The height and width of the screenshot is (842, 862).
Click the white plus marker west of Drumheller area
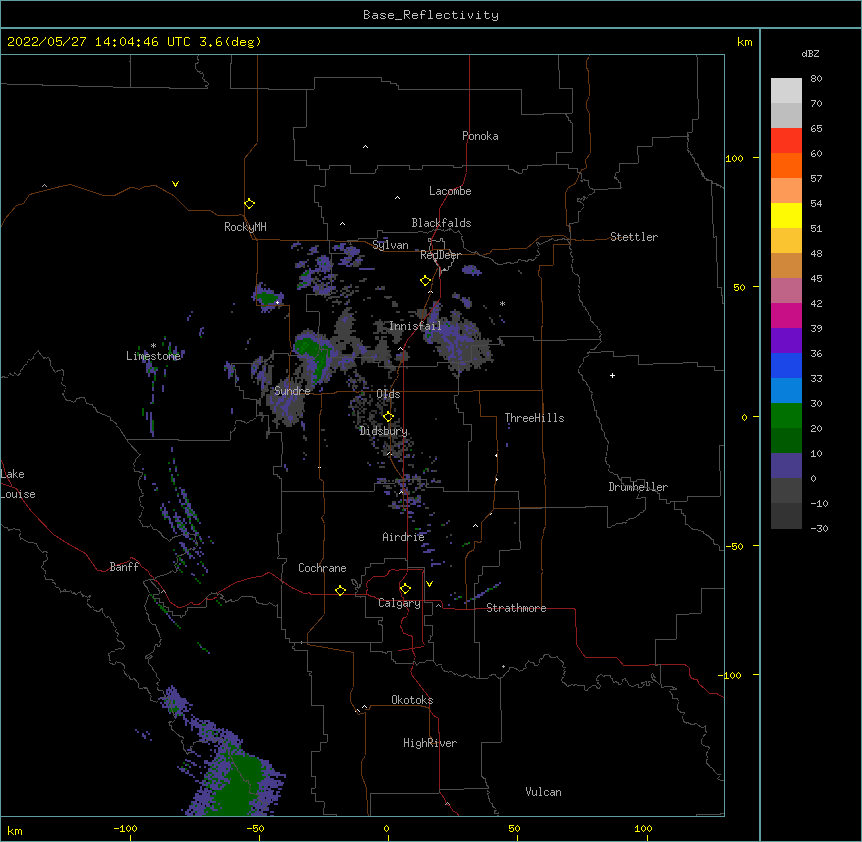(612, 375)
